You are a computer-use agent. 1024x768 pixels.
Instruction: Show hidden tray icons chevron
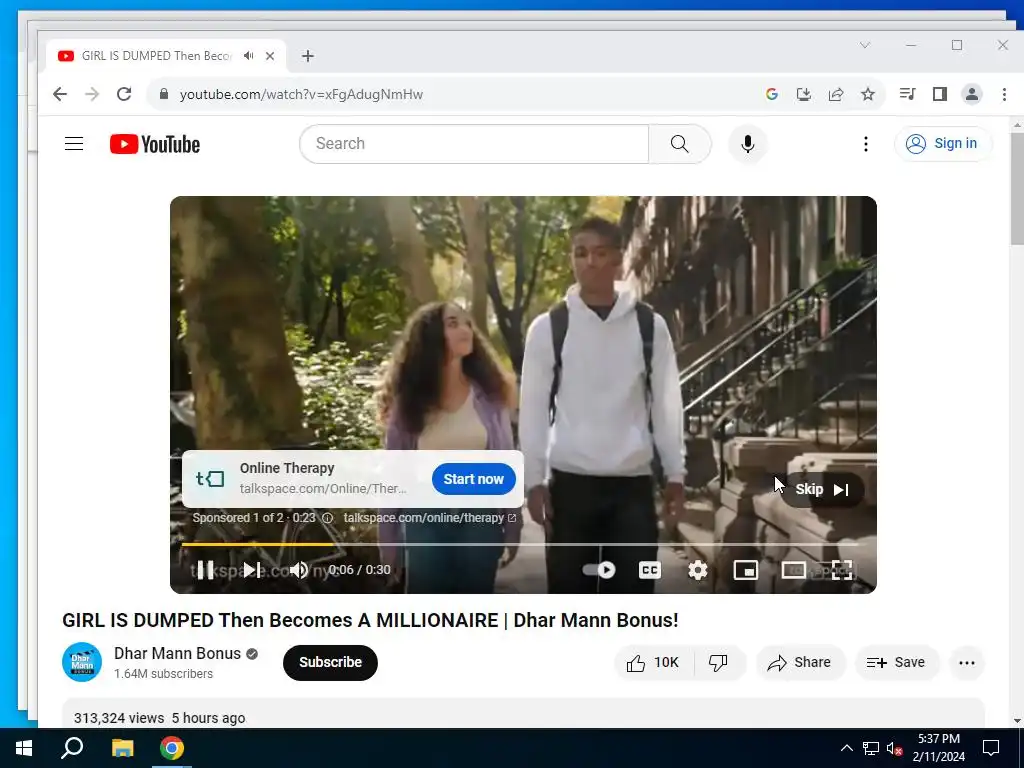846,748
